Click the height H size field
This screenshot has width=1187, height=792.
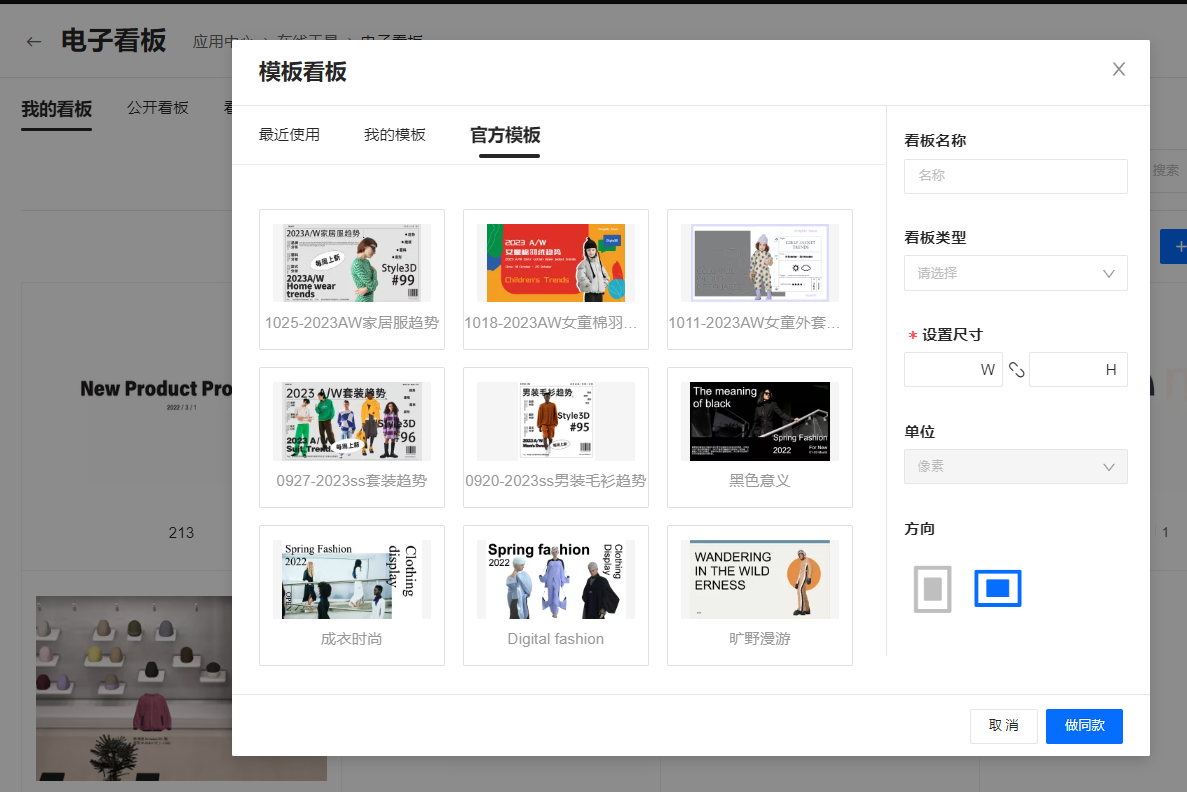tap(1078, 369)
